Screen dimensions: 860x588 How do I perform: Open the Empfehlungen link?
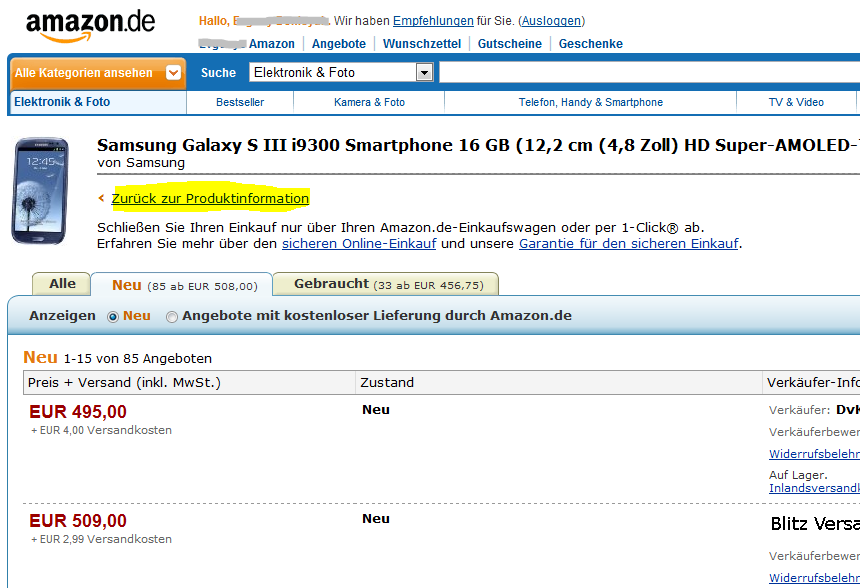click(433, 21)
